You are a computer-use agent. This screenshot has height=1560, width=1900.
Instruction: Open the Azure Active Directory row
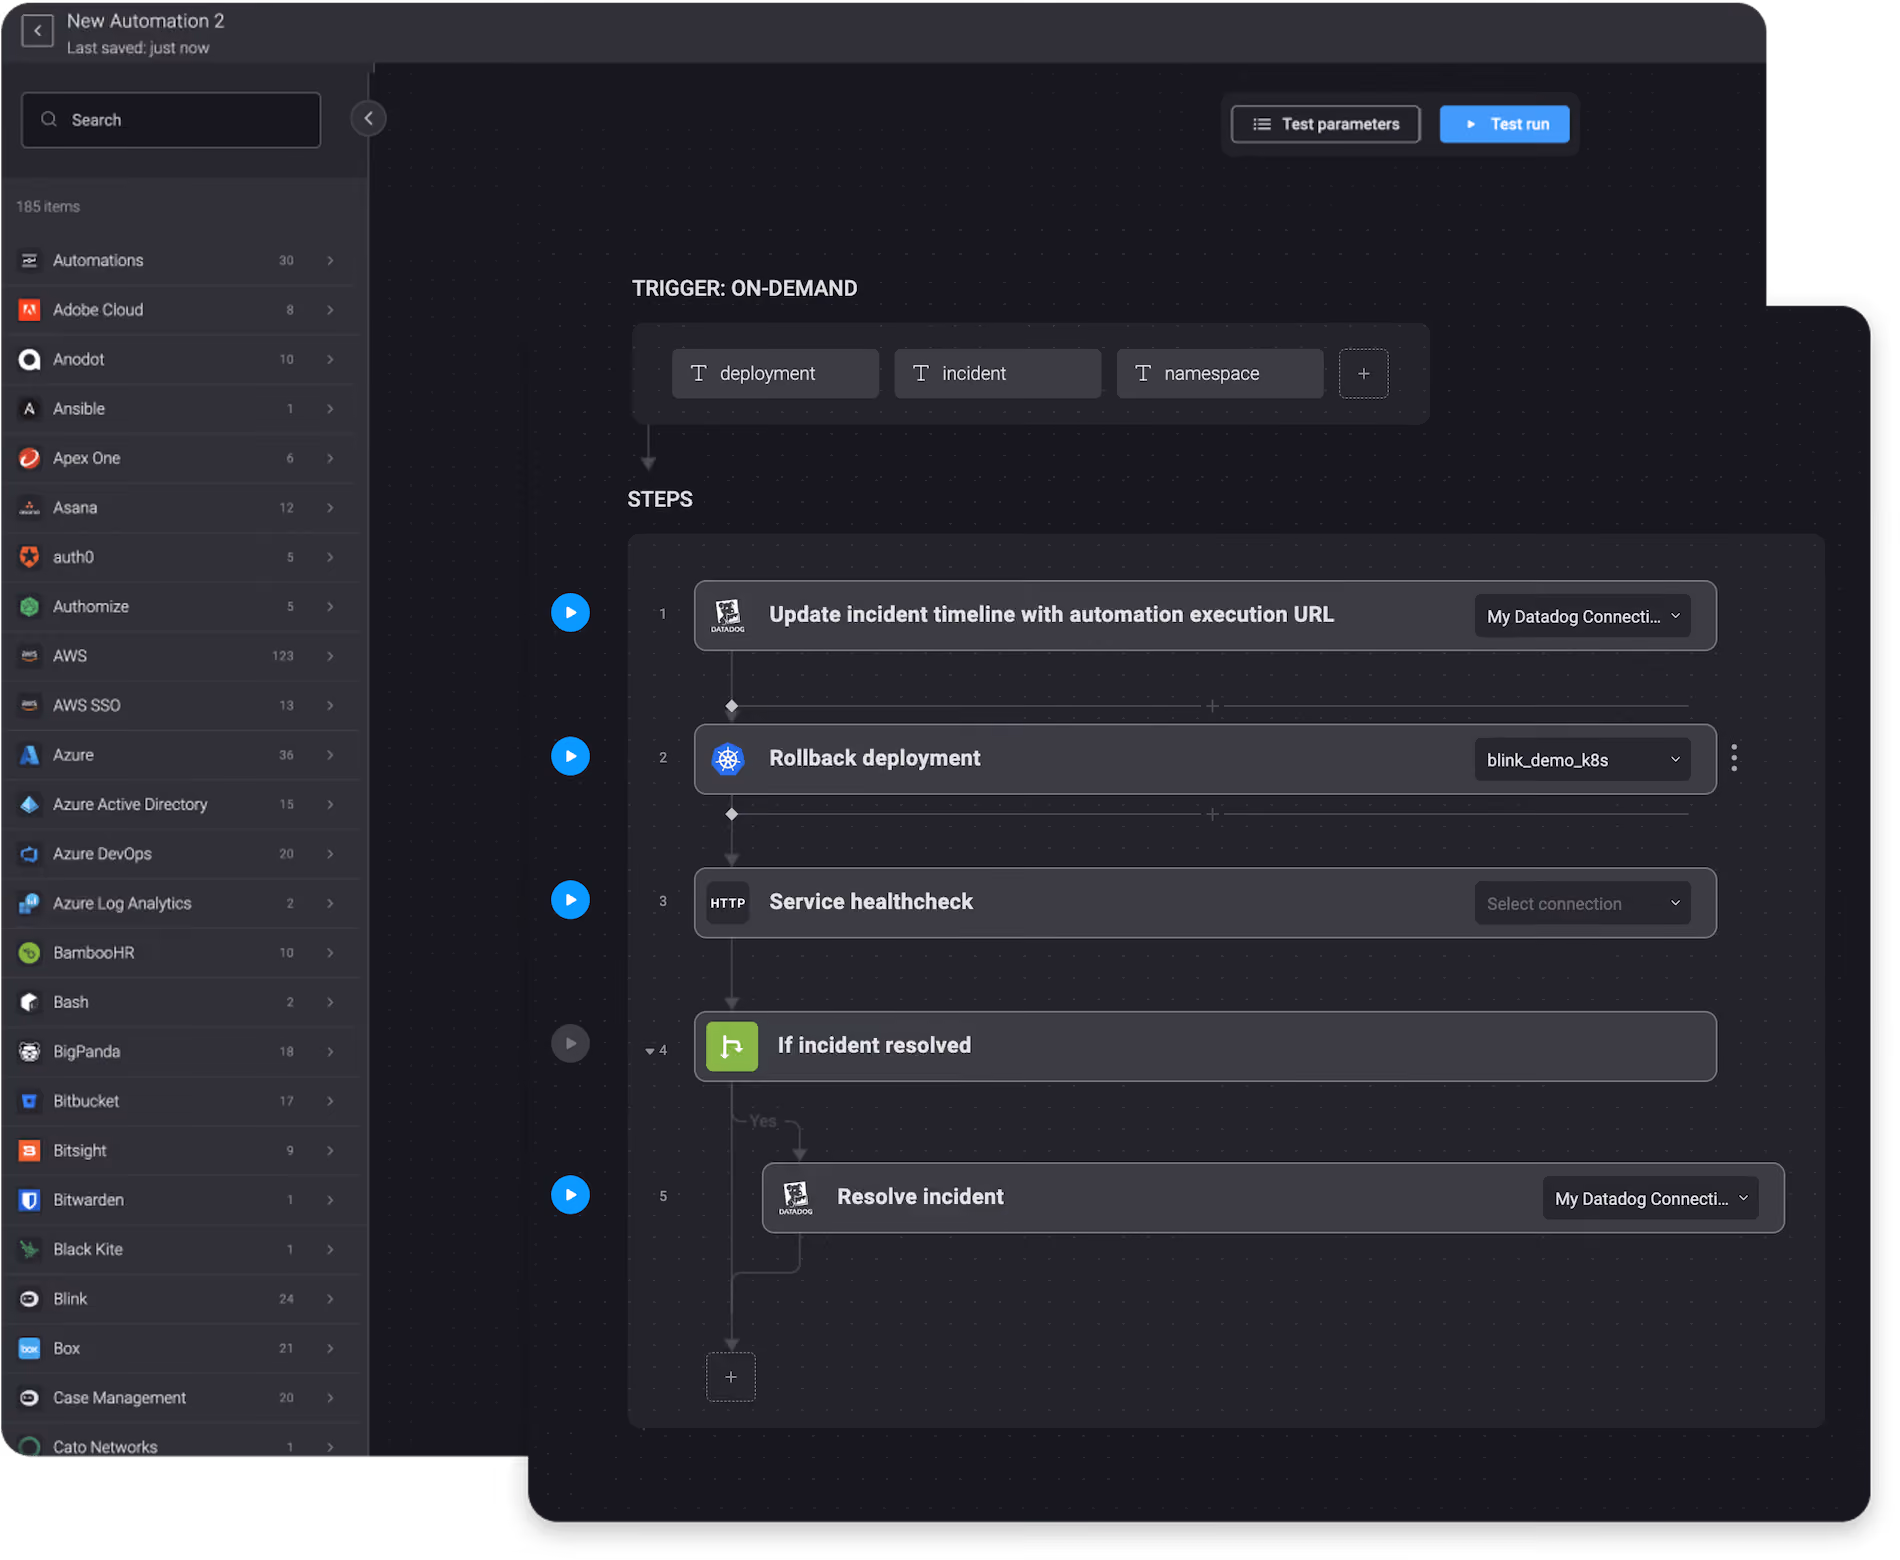click(x=180, y=804)
